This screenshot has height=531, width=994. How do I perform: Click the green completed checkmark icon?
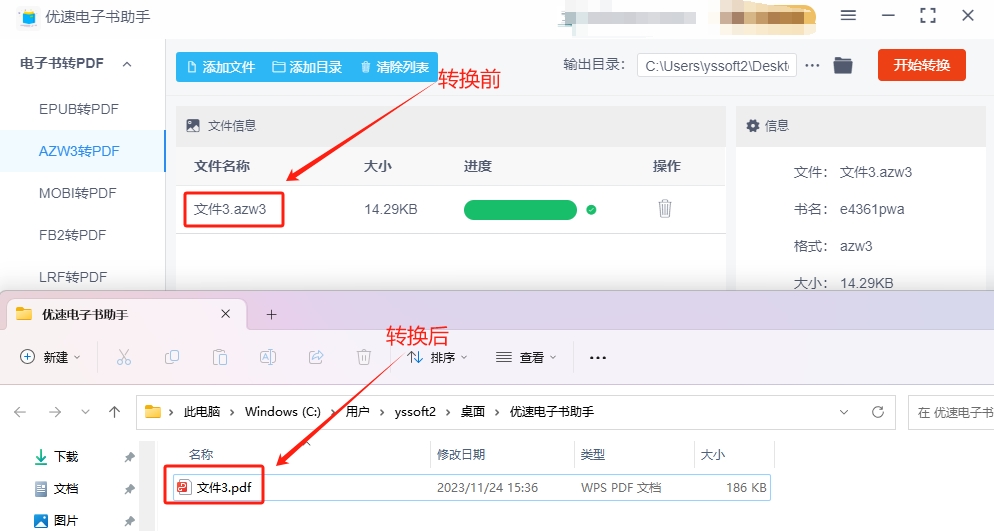[x=591, y=210]
